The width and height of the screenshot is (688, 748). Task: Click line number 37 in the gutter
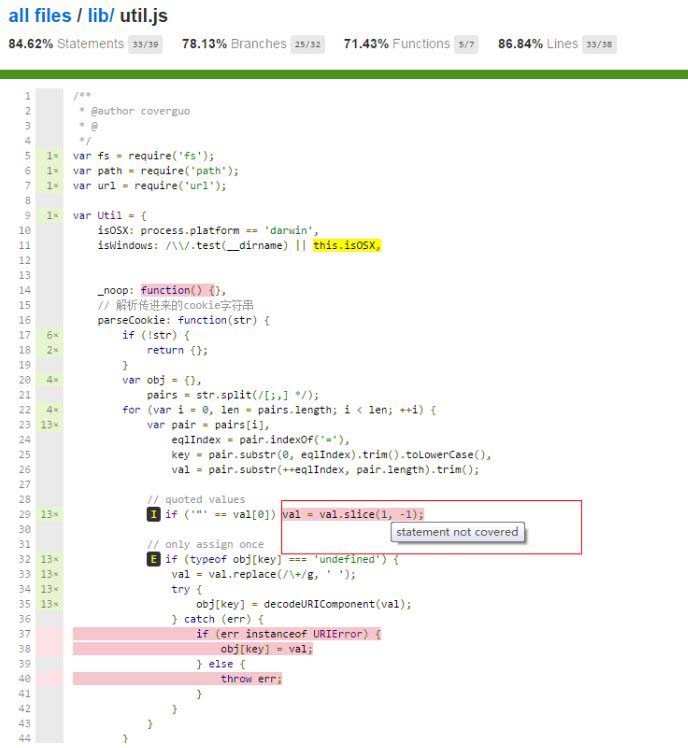click(26, 634)
